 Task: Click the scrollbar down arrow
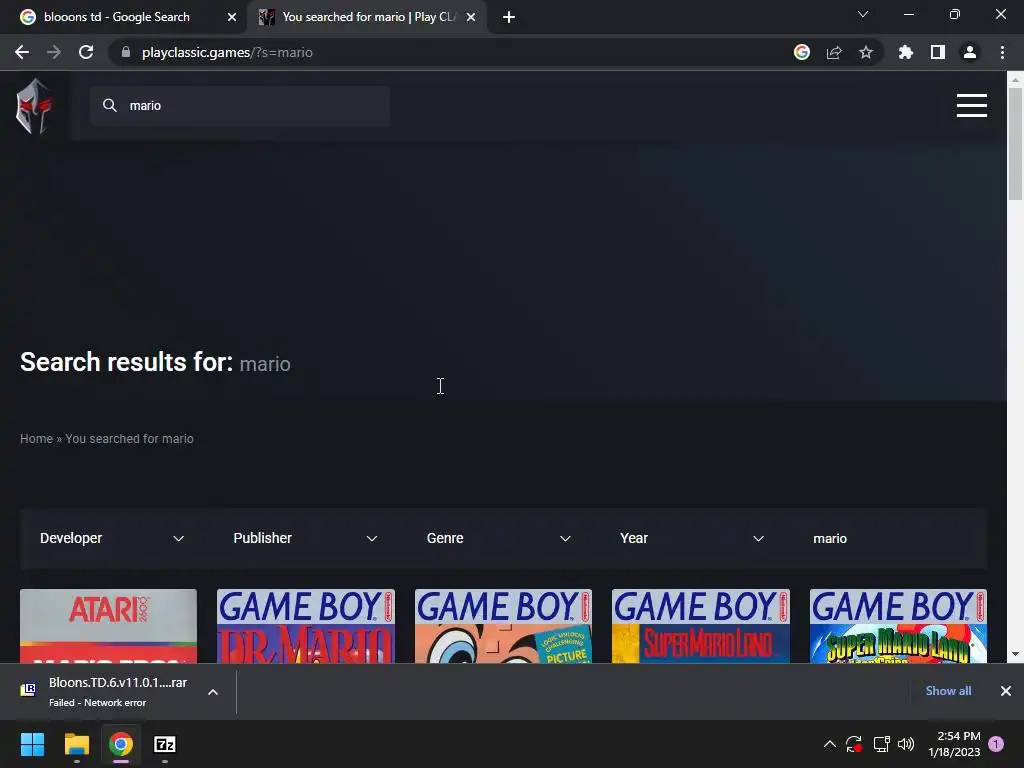[x=1015, y=654]
